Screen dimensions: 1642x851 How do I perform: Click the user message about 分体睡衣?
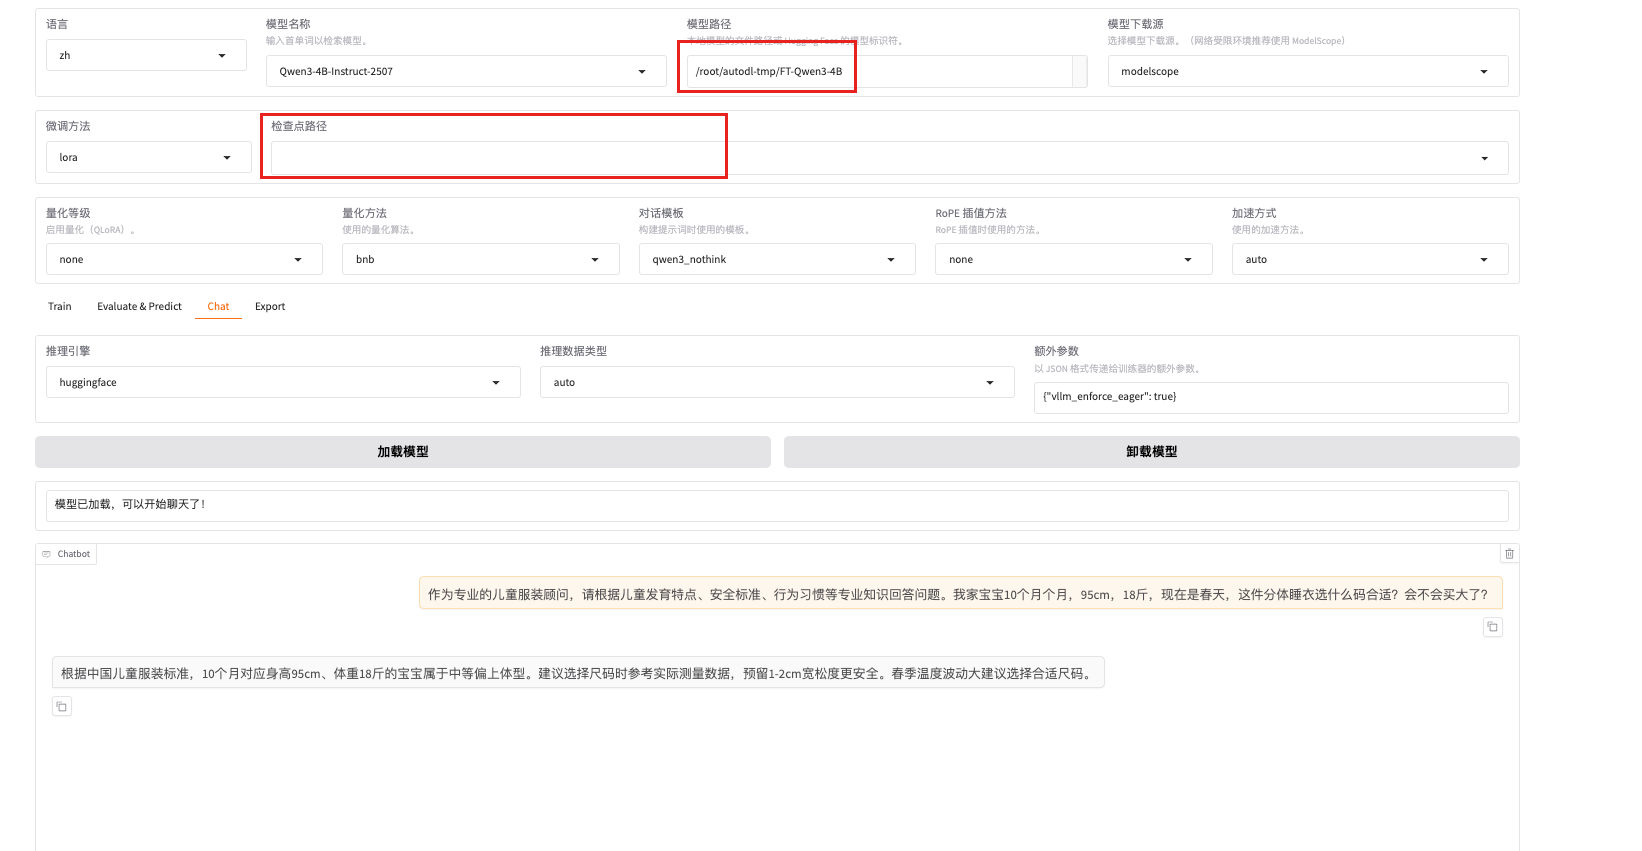(960, 594)
